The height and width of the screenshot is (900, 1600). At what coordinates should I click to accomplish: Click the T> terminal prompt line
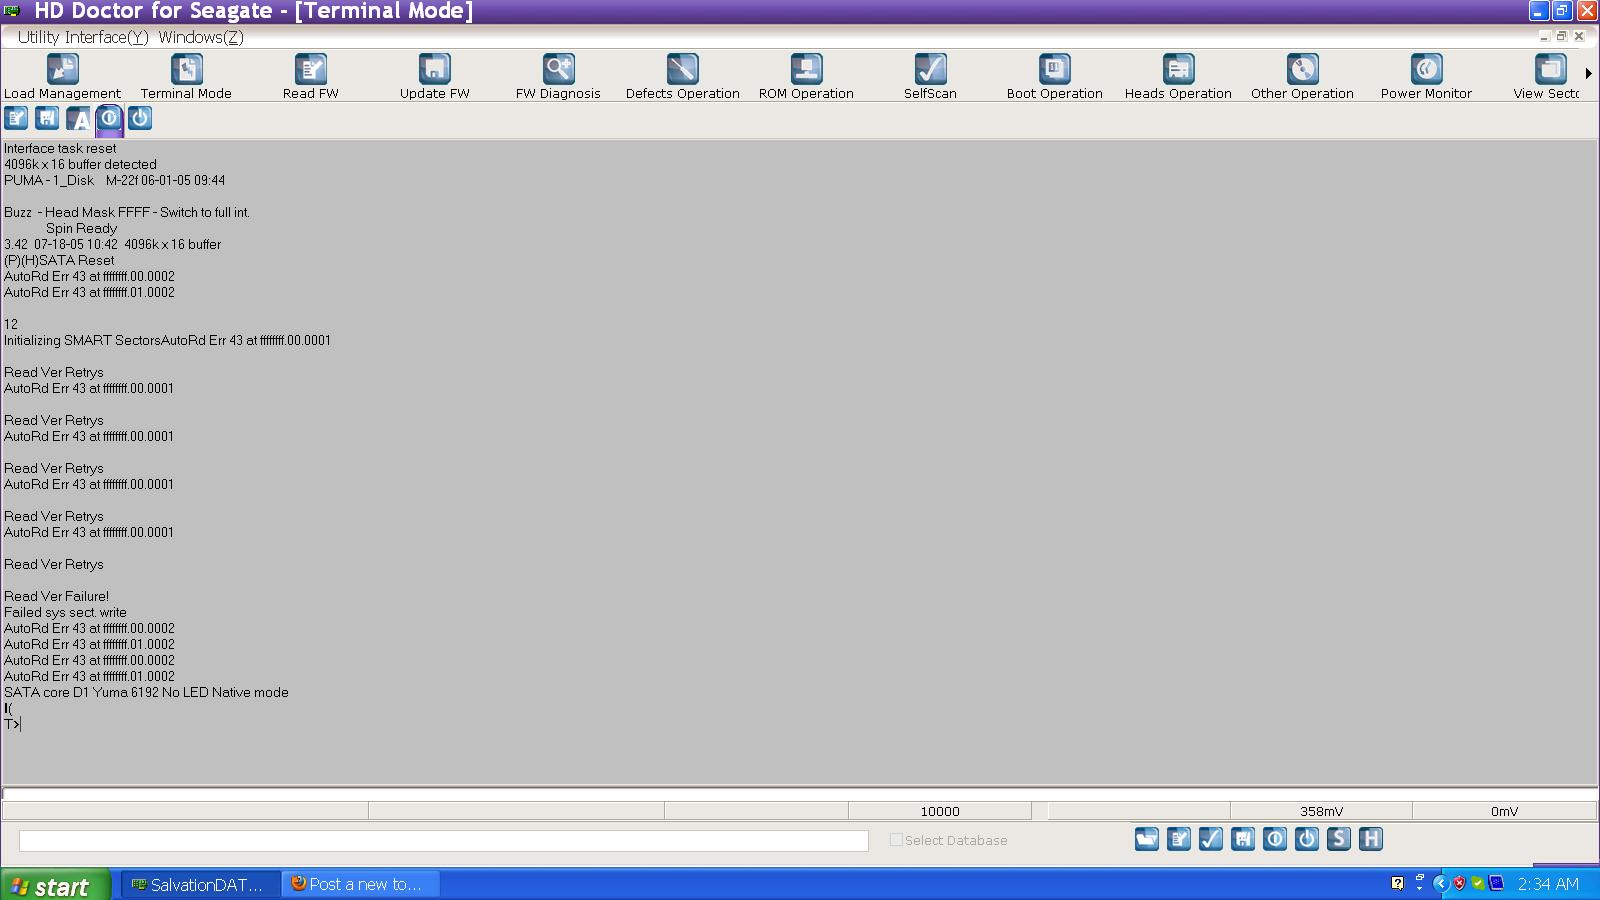[x=12, y=724]
